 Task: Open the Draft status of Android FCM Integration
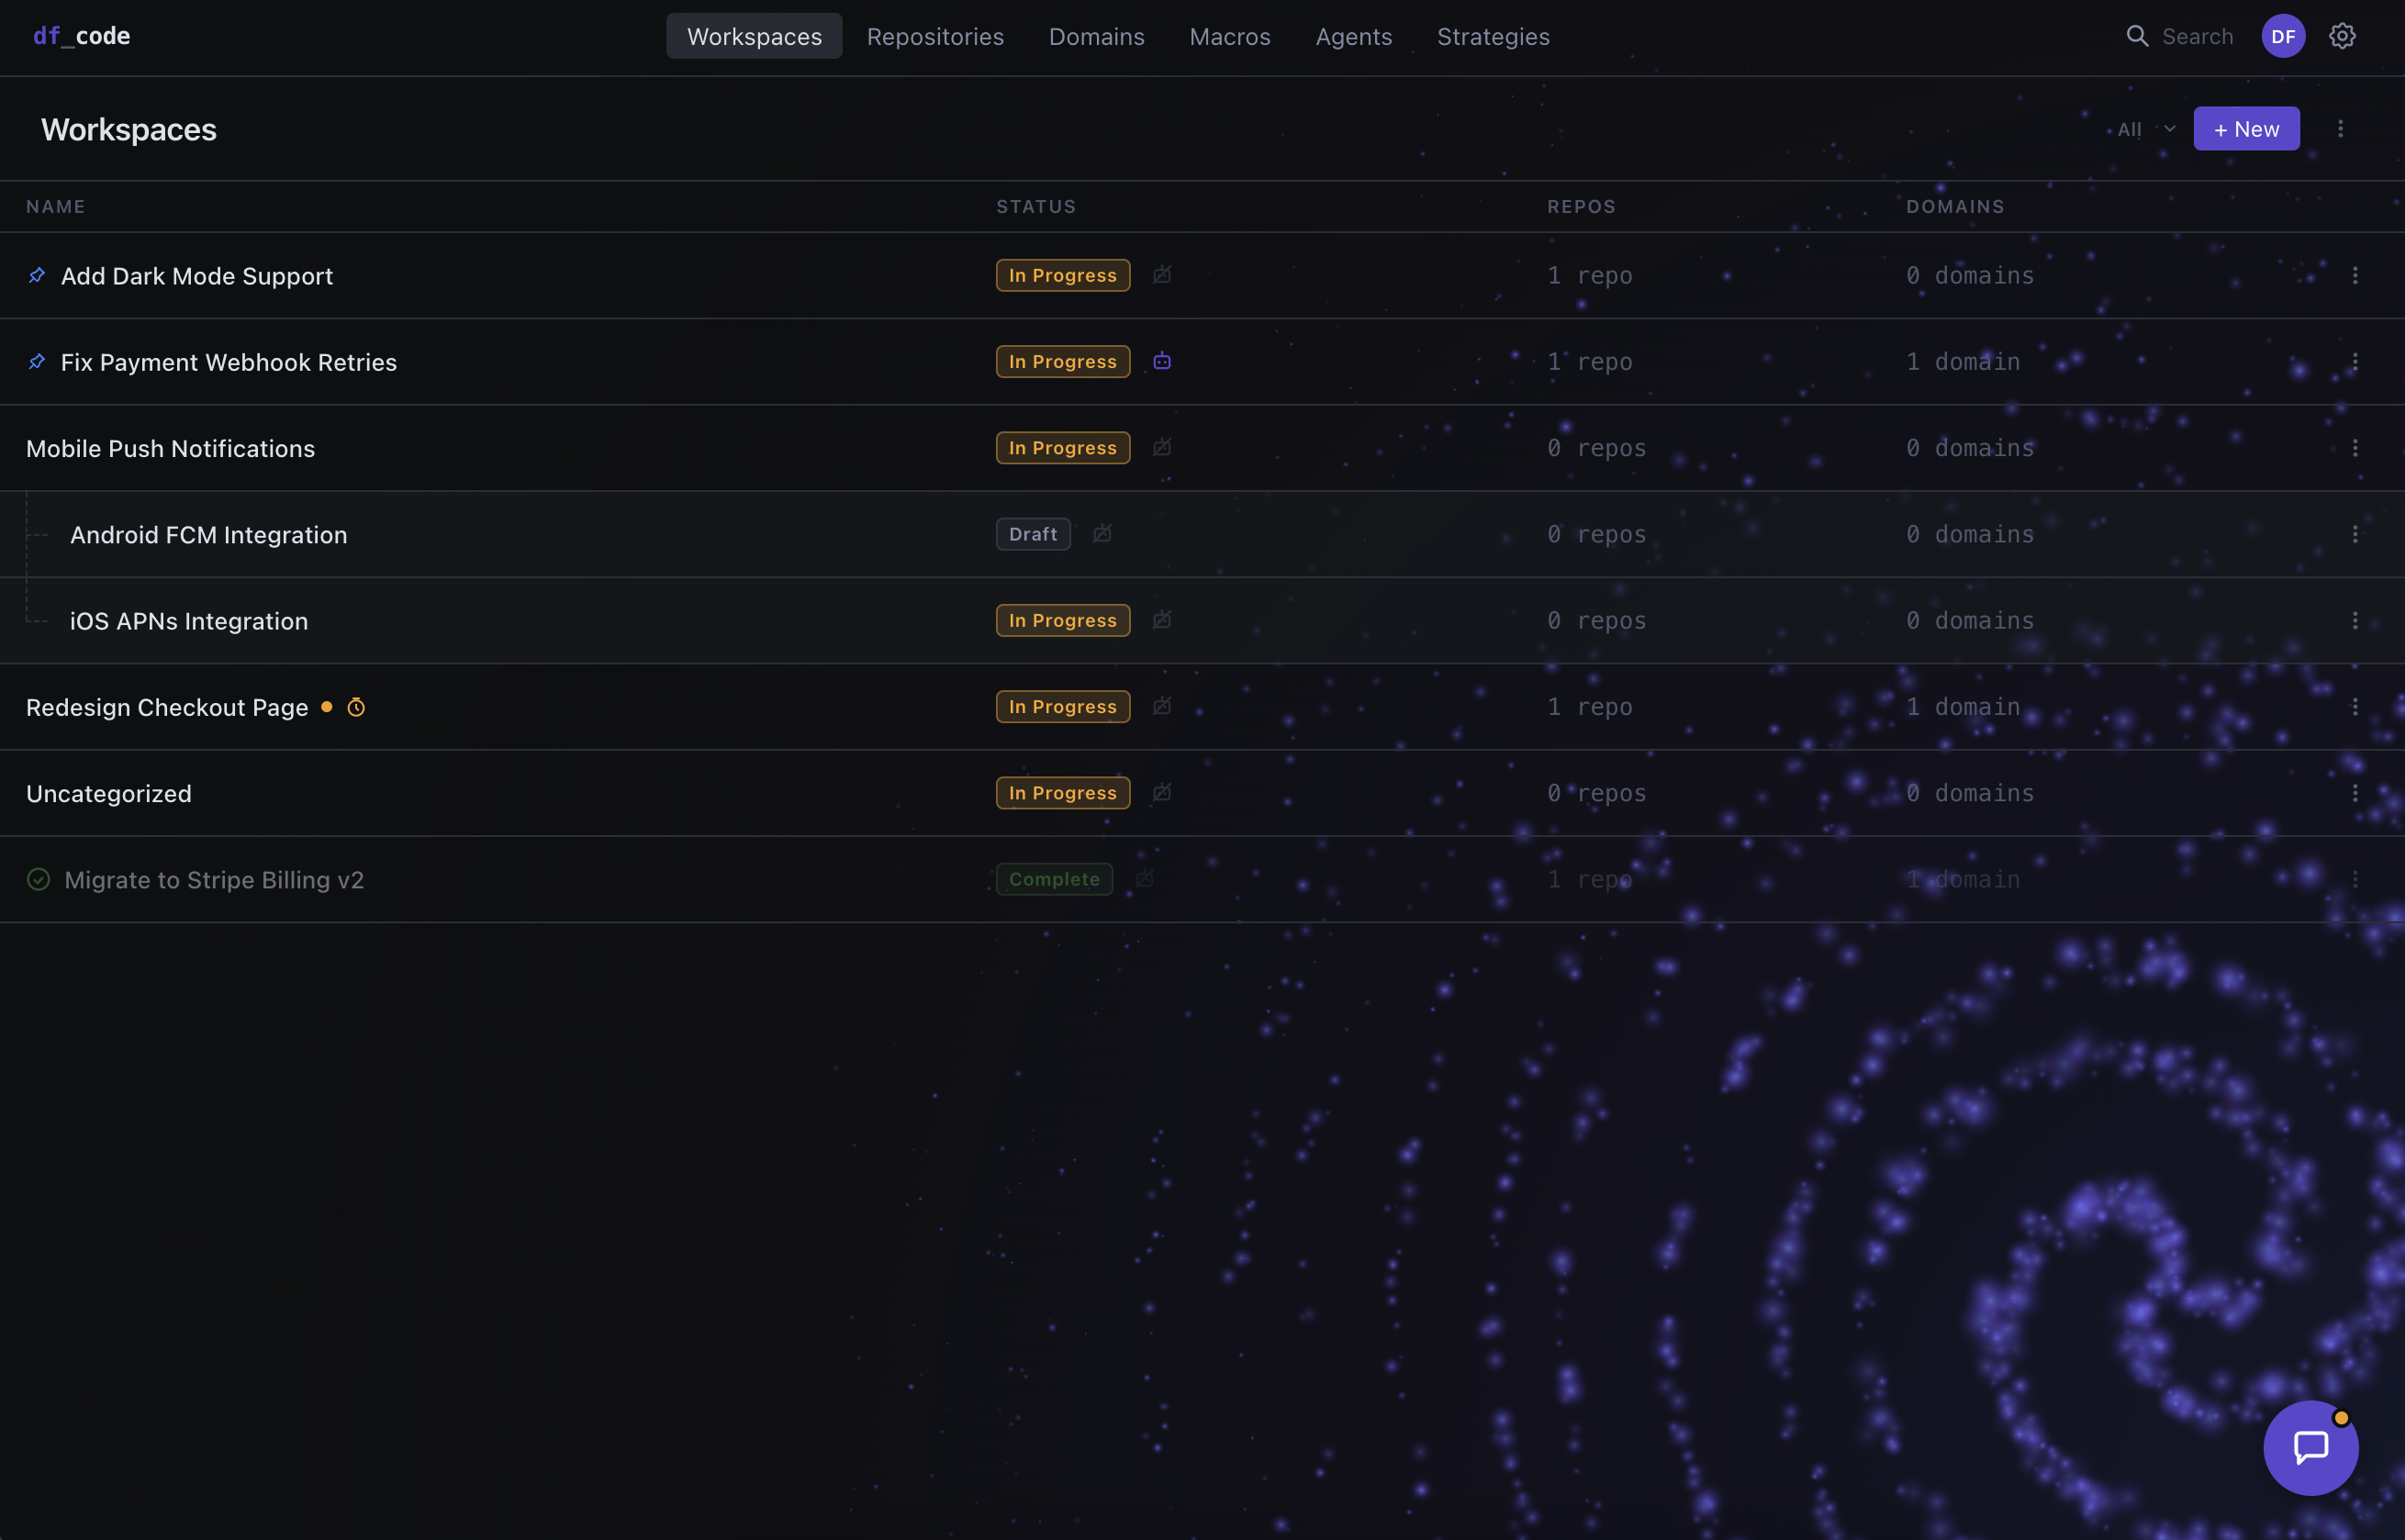click(x=1033, y=534)
